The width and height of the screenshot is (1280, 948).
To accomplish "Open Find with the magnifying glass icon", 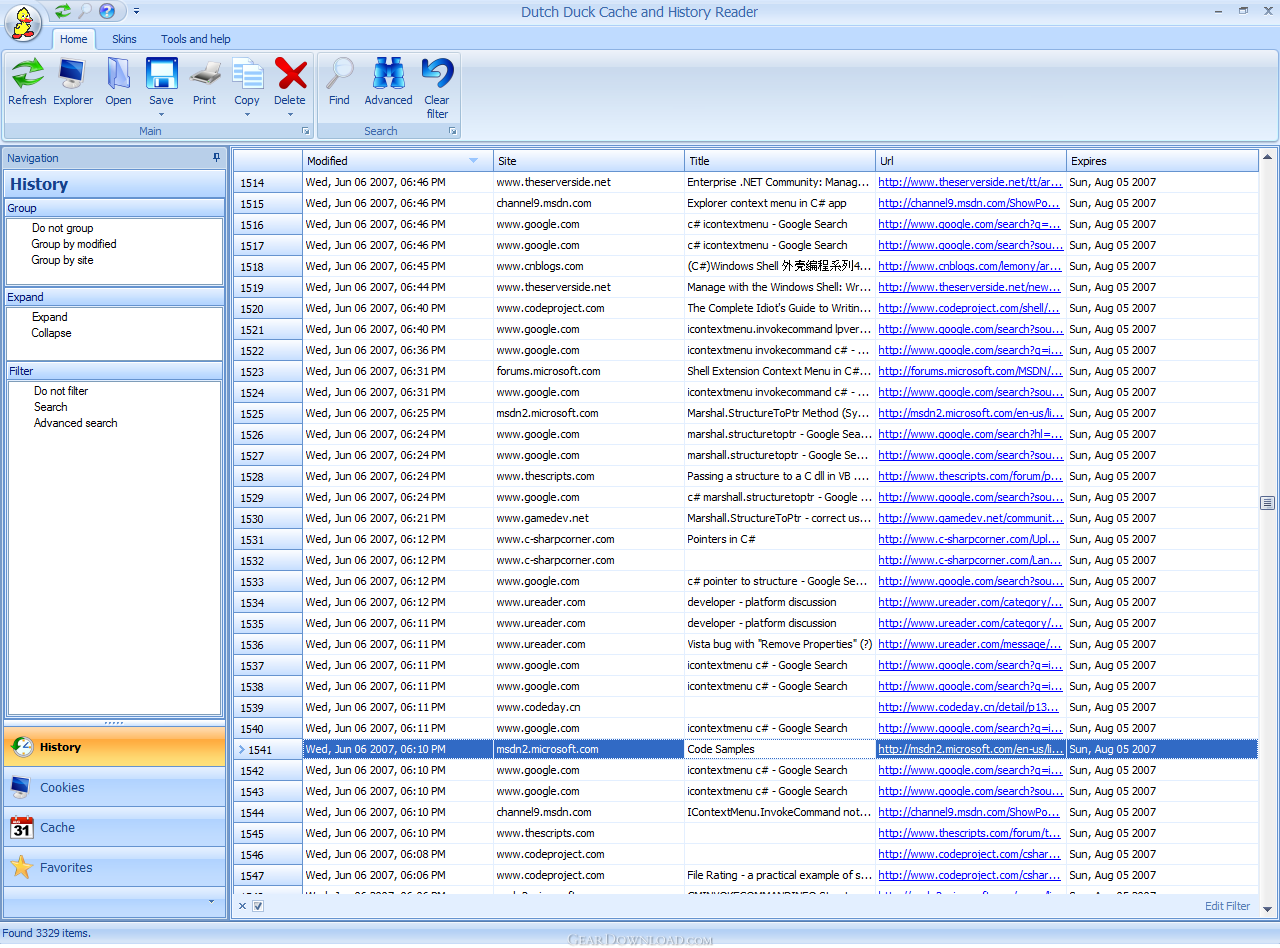I will tap(339, 74).
